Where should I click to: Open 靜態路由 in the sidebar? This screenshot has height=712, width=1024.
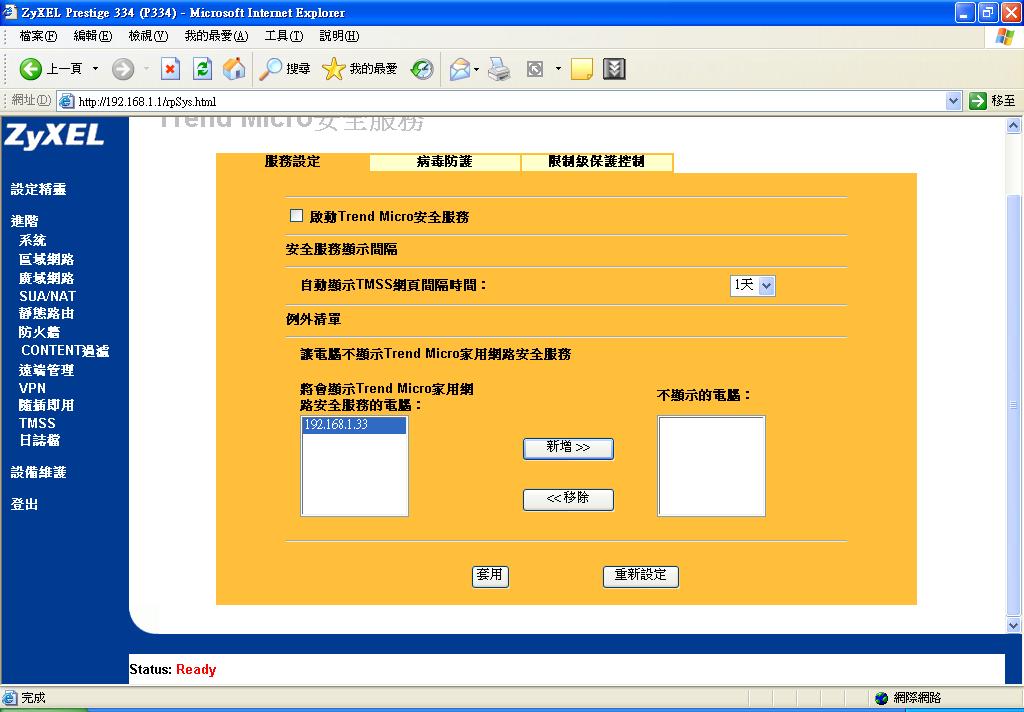[x=46, y=314]
